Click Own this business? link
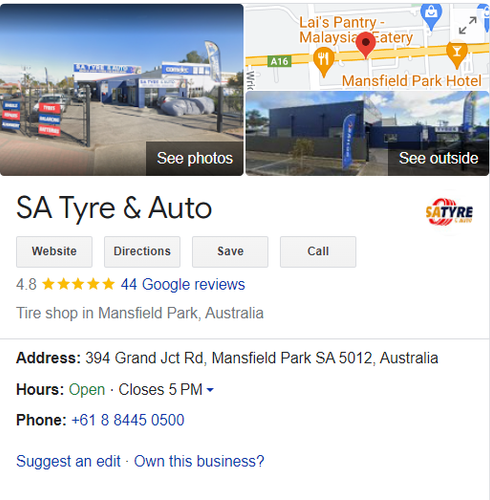 click(x=199, y=462)
